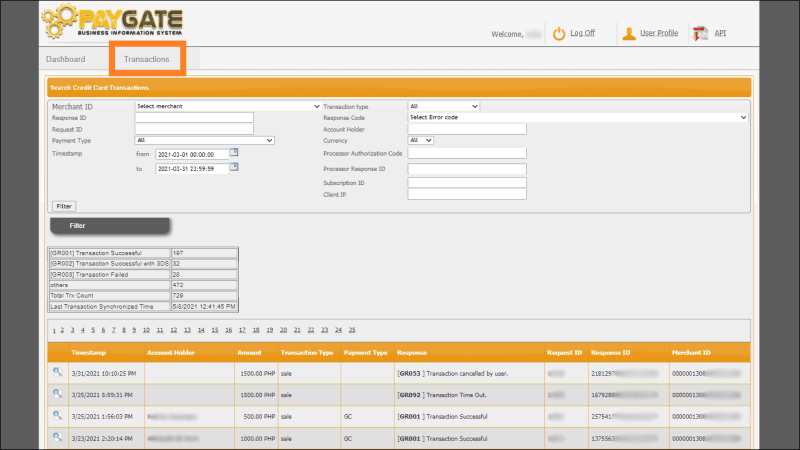Screen dimensions: 800x450
Task: Open the User Profile link
Action: pos(659,33)
